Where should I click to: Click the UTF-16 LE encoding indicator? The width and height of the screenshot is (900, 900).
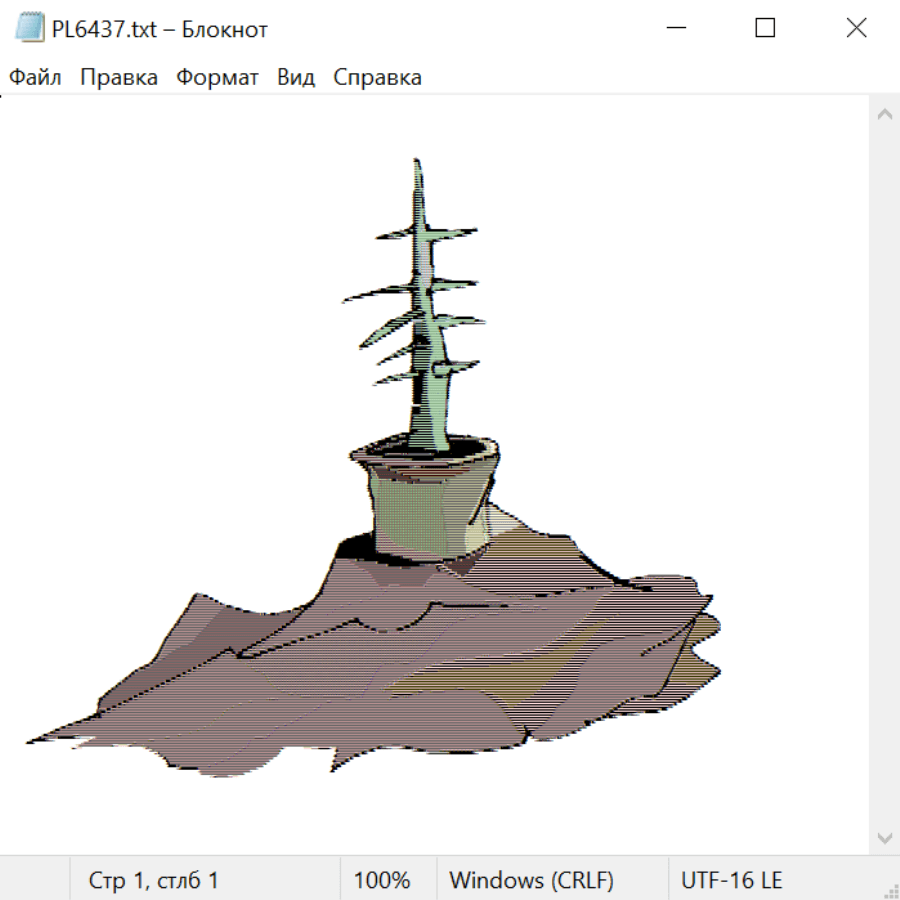(x=731, y=880)
